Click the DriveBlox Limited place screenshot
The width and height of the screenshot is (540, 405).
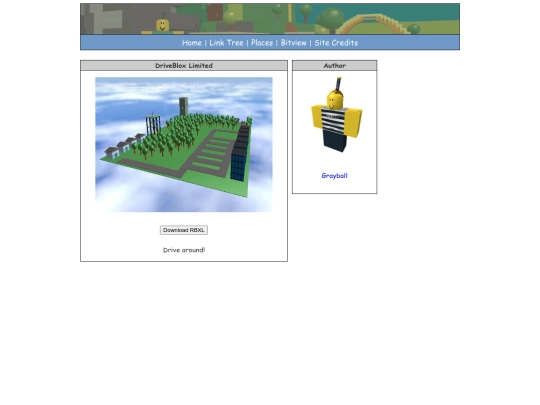(184, 145)
